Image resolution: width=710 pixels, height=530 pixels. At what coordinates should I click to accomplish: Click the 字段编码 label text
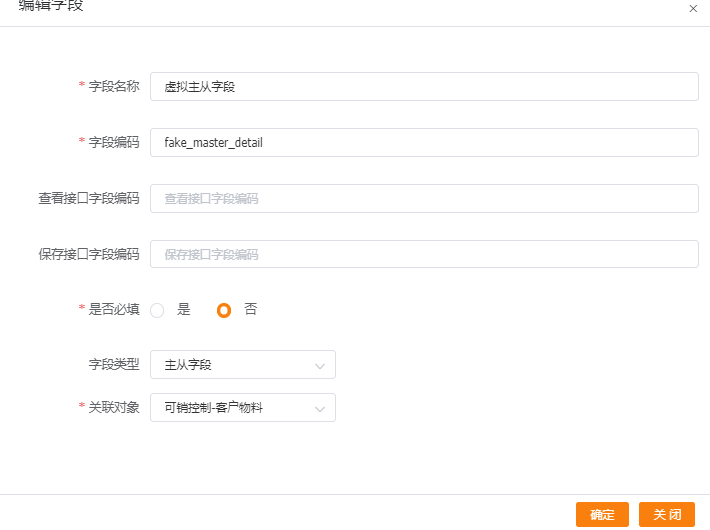pos(114,142)
